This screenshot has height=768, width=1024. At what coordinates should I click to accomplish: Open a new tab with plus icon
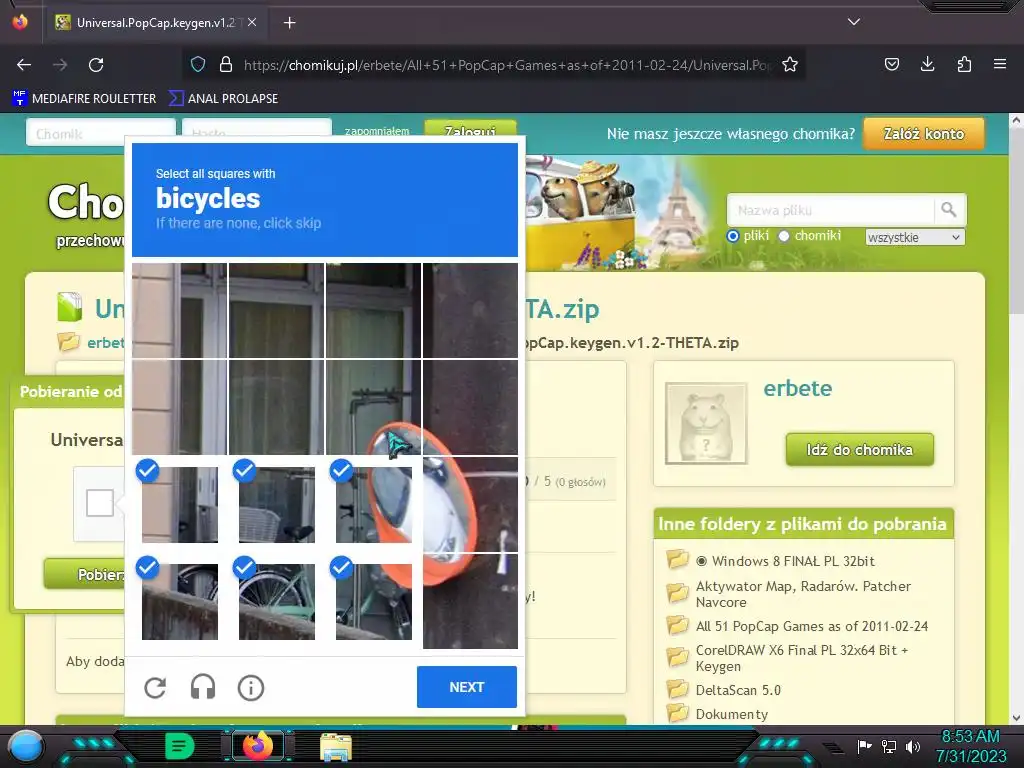pos(289,23)
